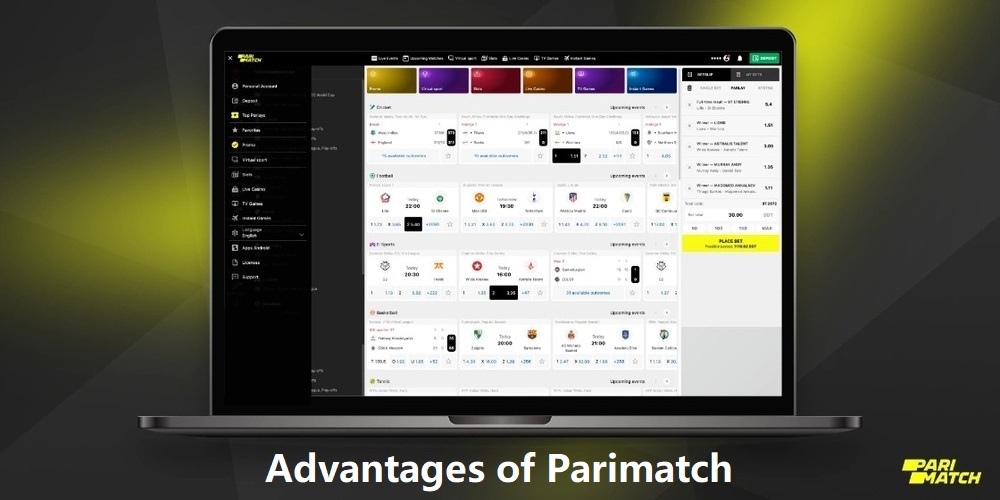Choose the 50 quick stake amount

(x=695, y=228)
